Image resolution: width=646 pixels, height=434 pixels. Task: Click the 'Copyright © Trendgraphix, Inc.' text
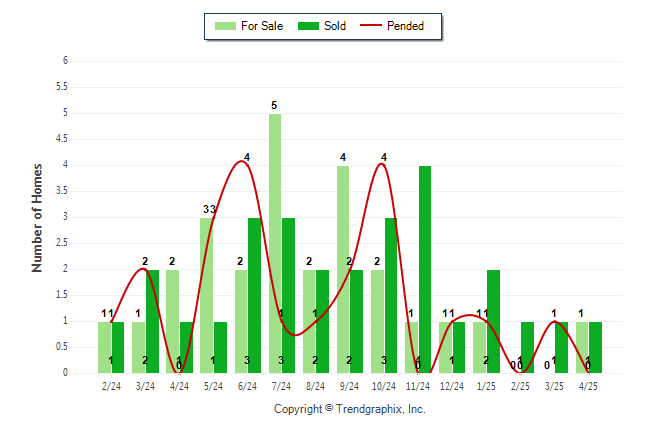click(x=350, y=409)
